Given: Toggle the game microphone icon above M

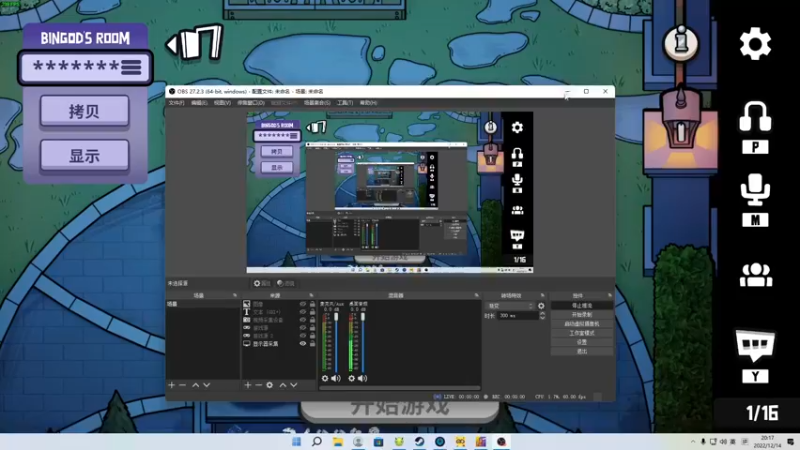Looking at the screenshot, I should coord(755,190).
